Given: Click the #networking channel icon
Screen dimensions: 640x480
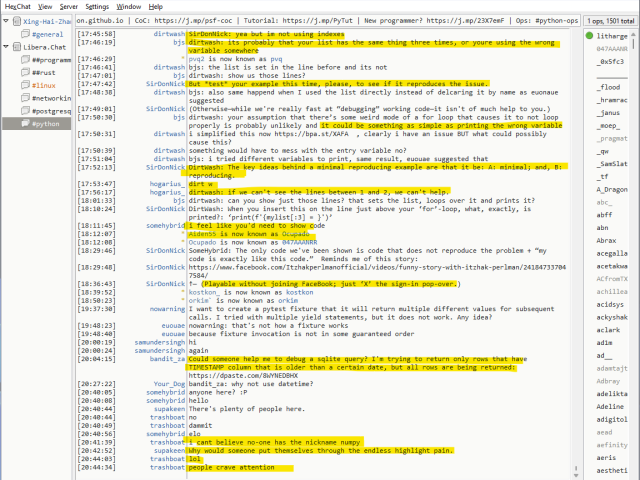Looking at the screenshot, I should 25,98.
